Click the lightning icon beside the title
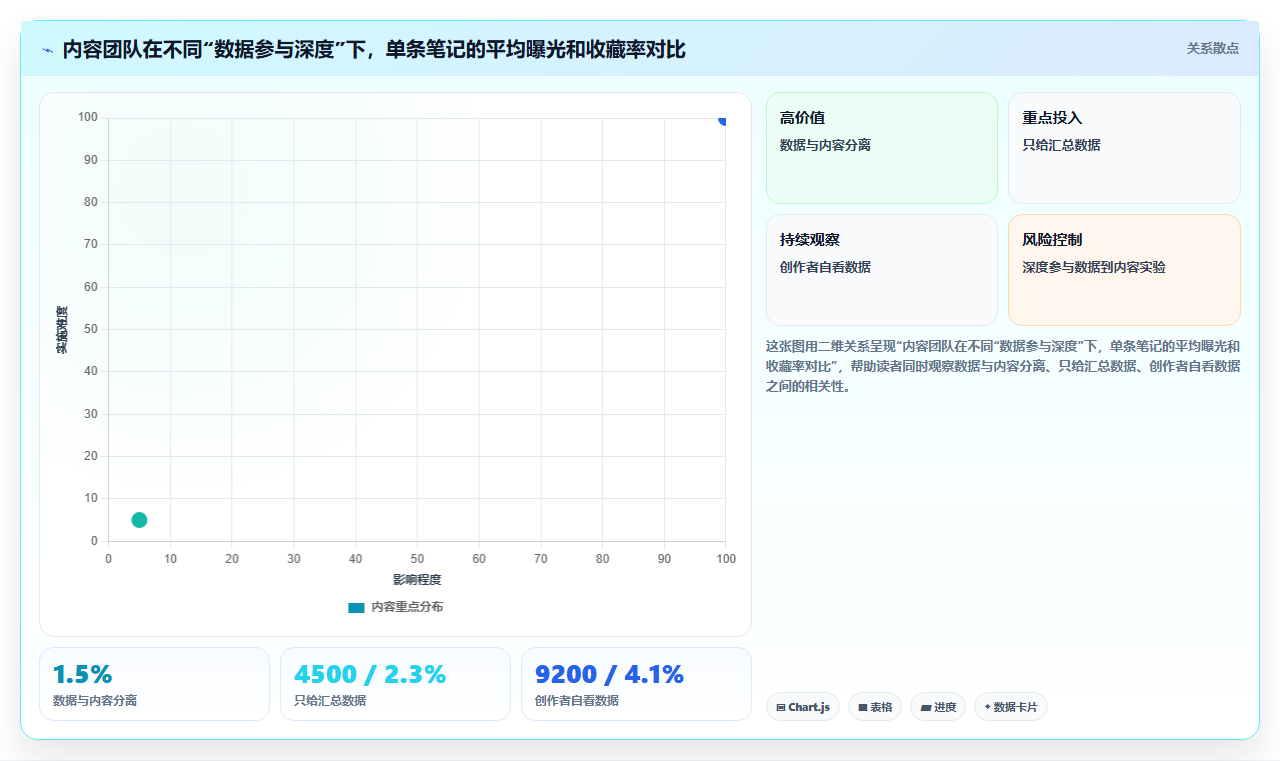 [x=47, y=50]
